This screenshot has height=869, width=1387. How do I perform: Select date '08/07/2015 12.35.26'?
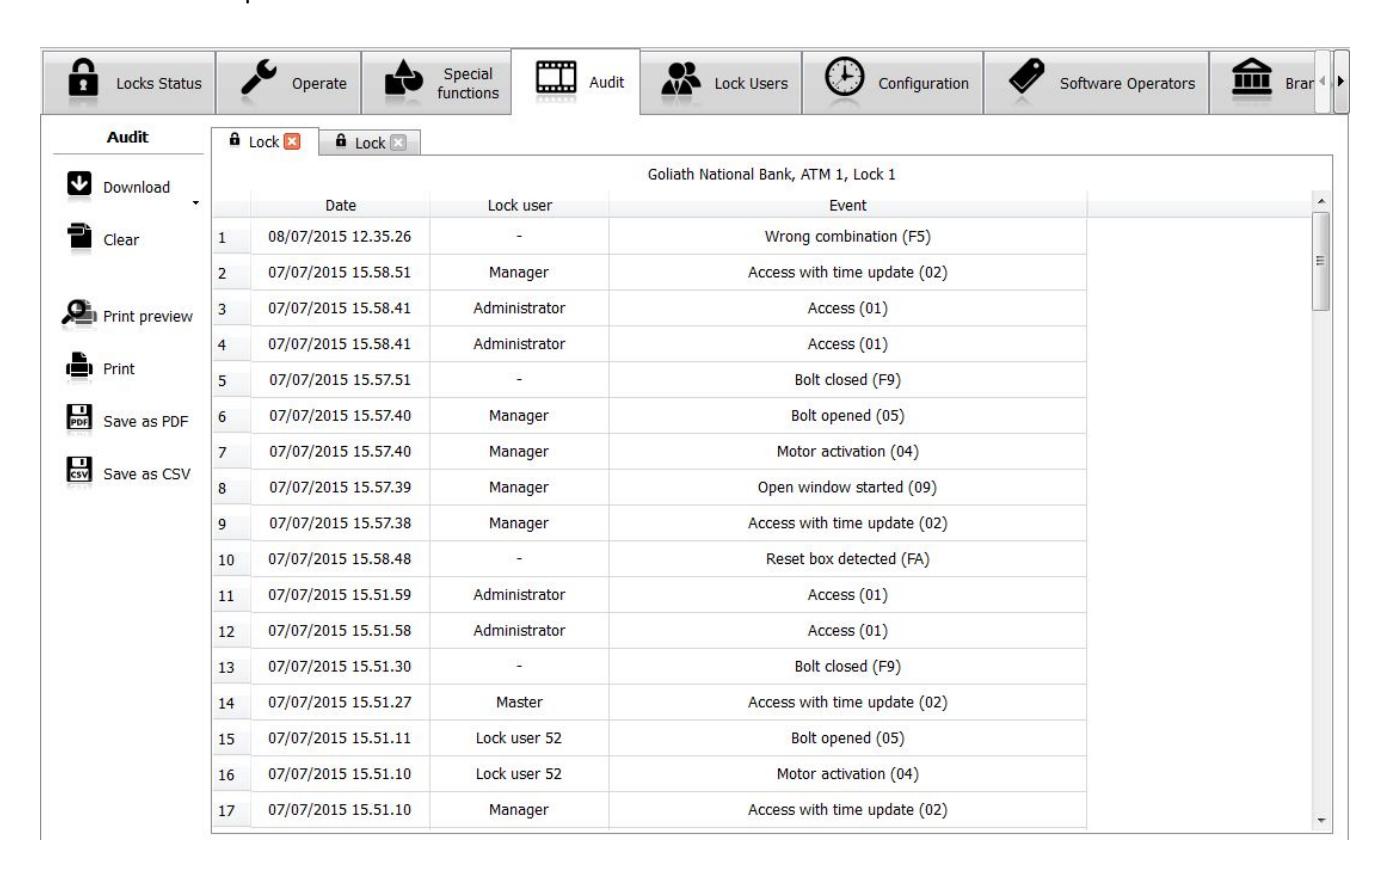point(340,237)
